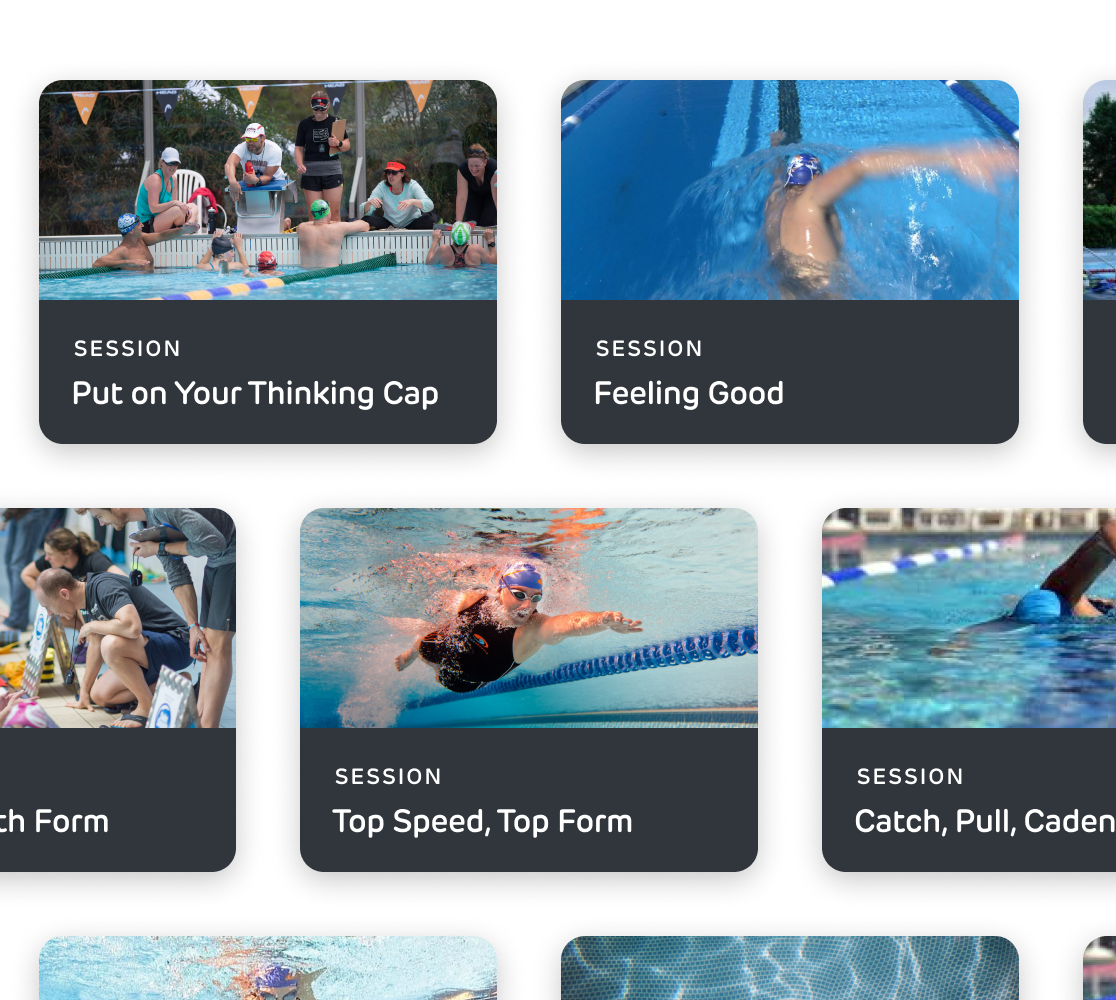Click the crouching coaches on pool deck photo
The image size is (1116, 1000).
117,618
